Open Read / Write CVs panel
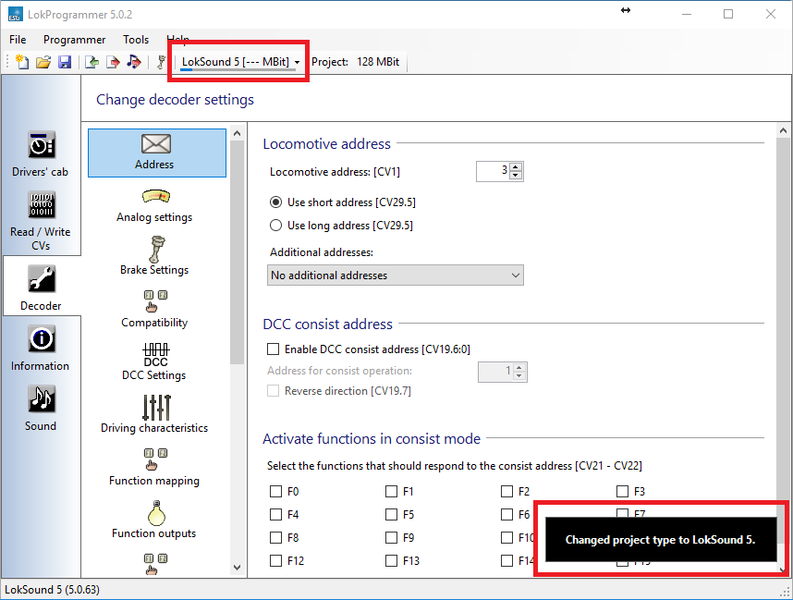This screenshot has width=793, height=600. point(41,221)
